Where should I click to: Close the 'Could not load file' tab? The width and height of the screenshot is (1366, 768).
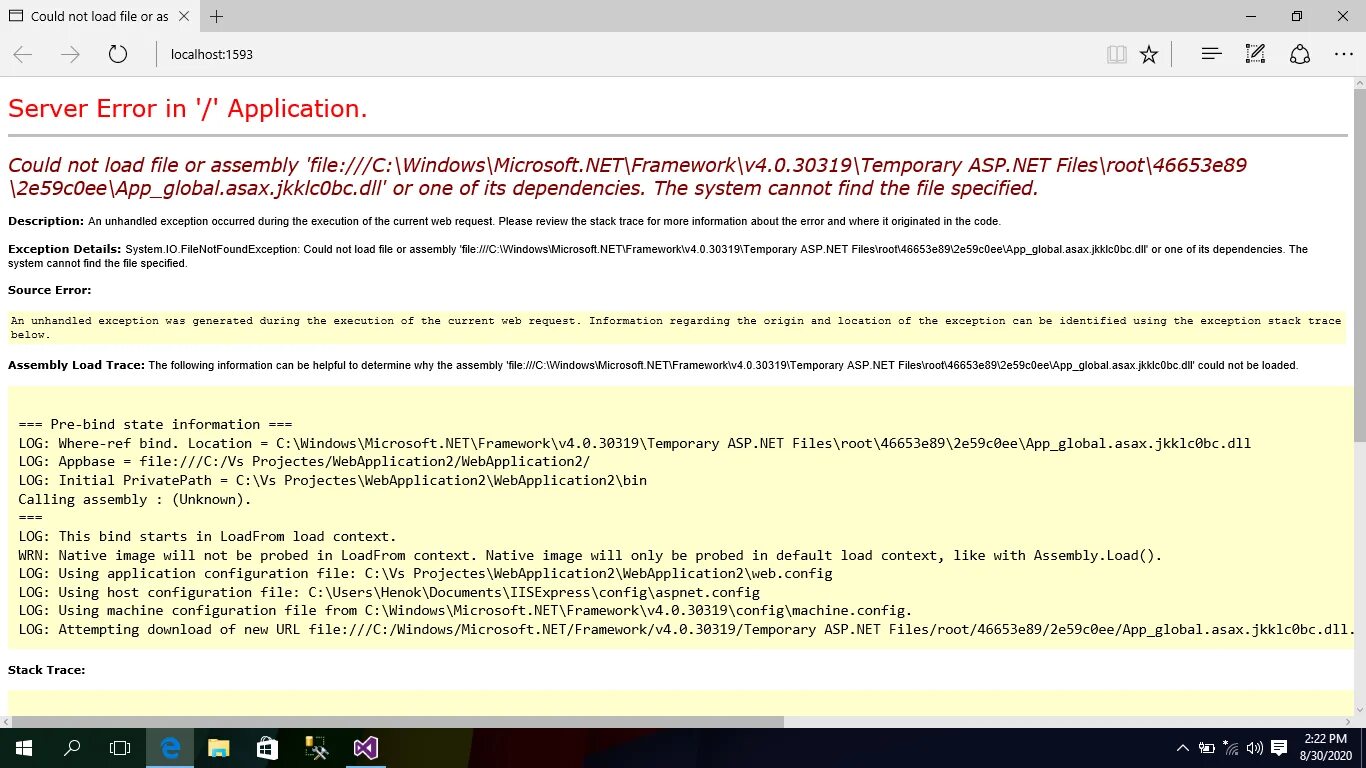pyautogui.click(x=182, y=16)
